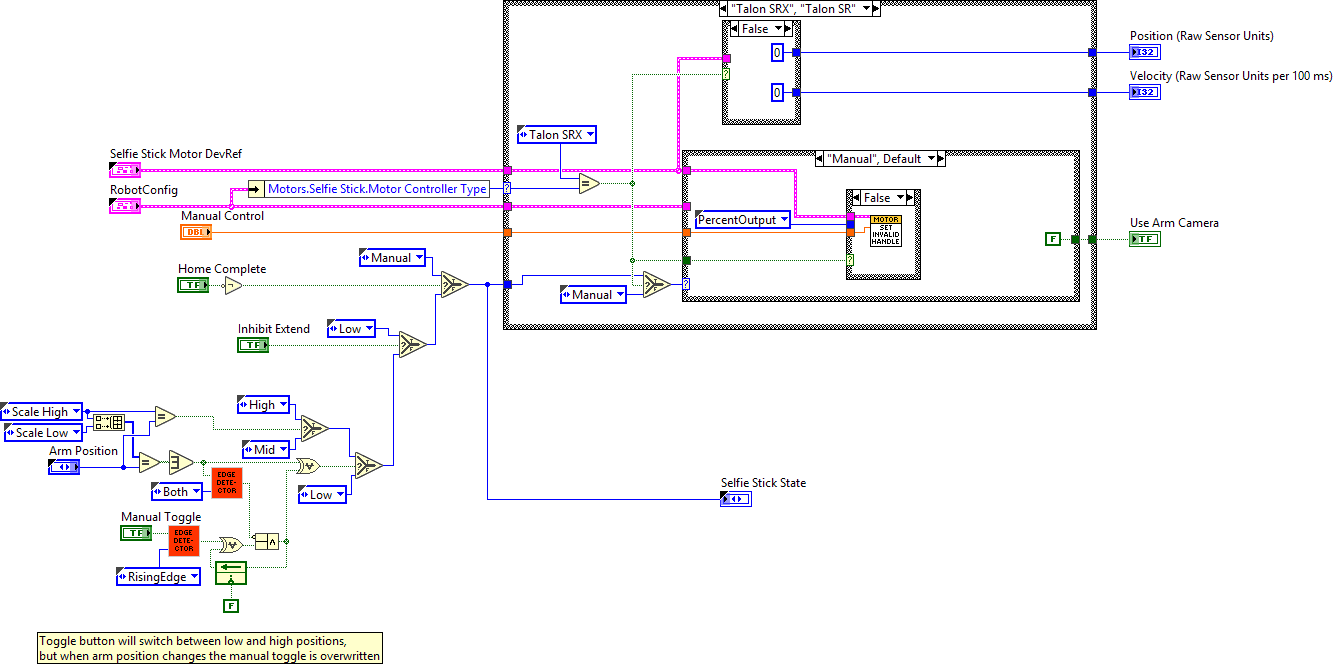Select the Position I32 indicator terminal

click(x=1145, y=52)
